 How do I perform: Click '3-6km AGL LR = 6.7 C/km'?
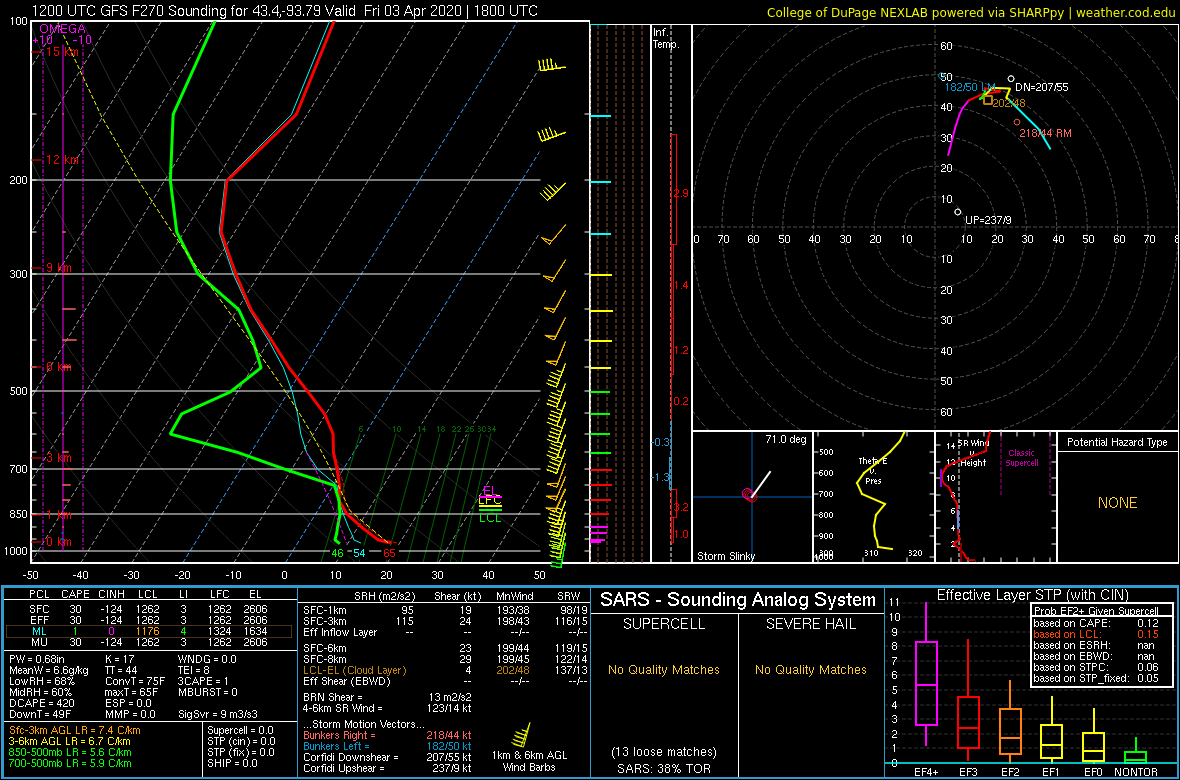(71, 742)
